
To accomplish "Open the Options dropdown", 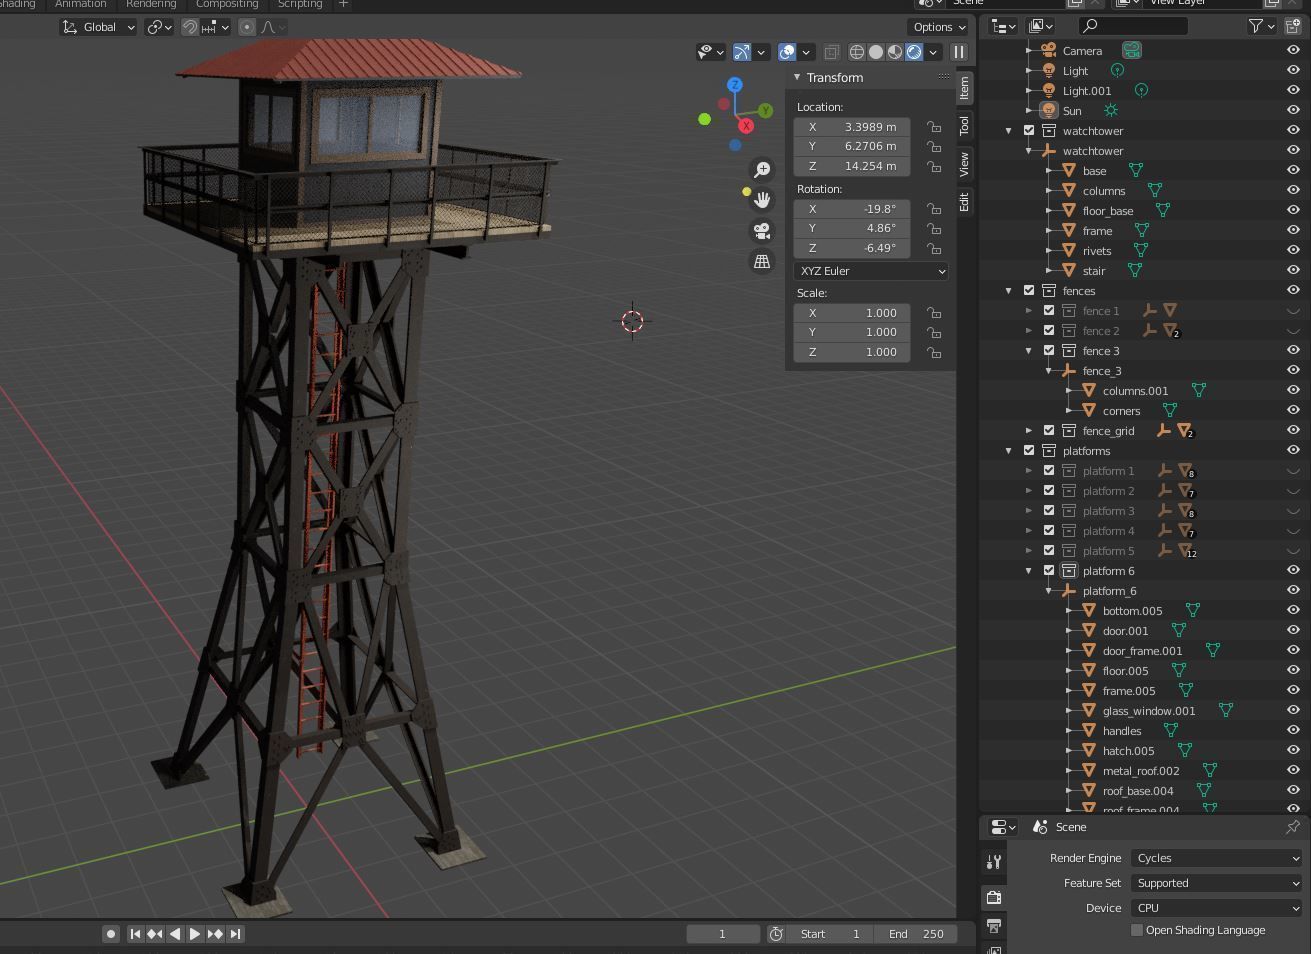I will (x=939, y=27).
